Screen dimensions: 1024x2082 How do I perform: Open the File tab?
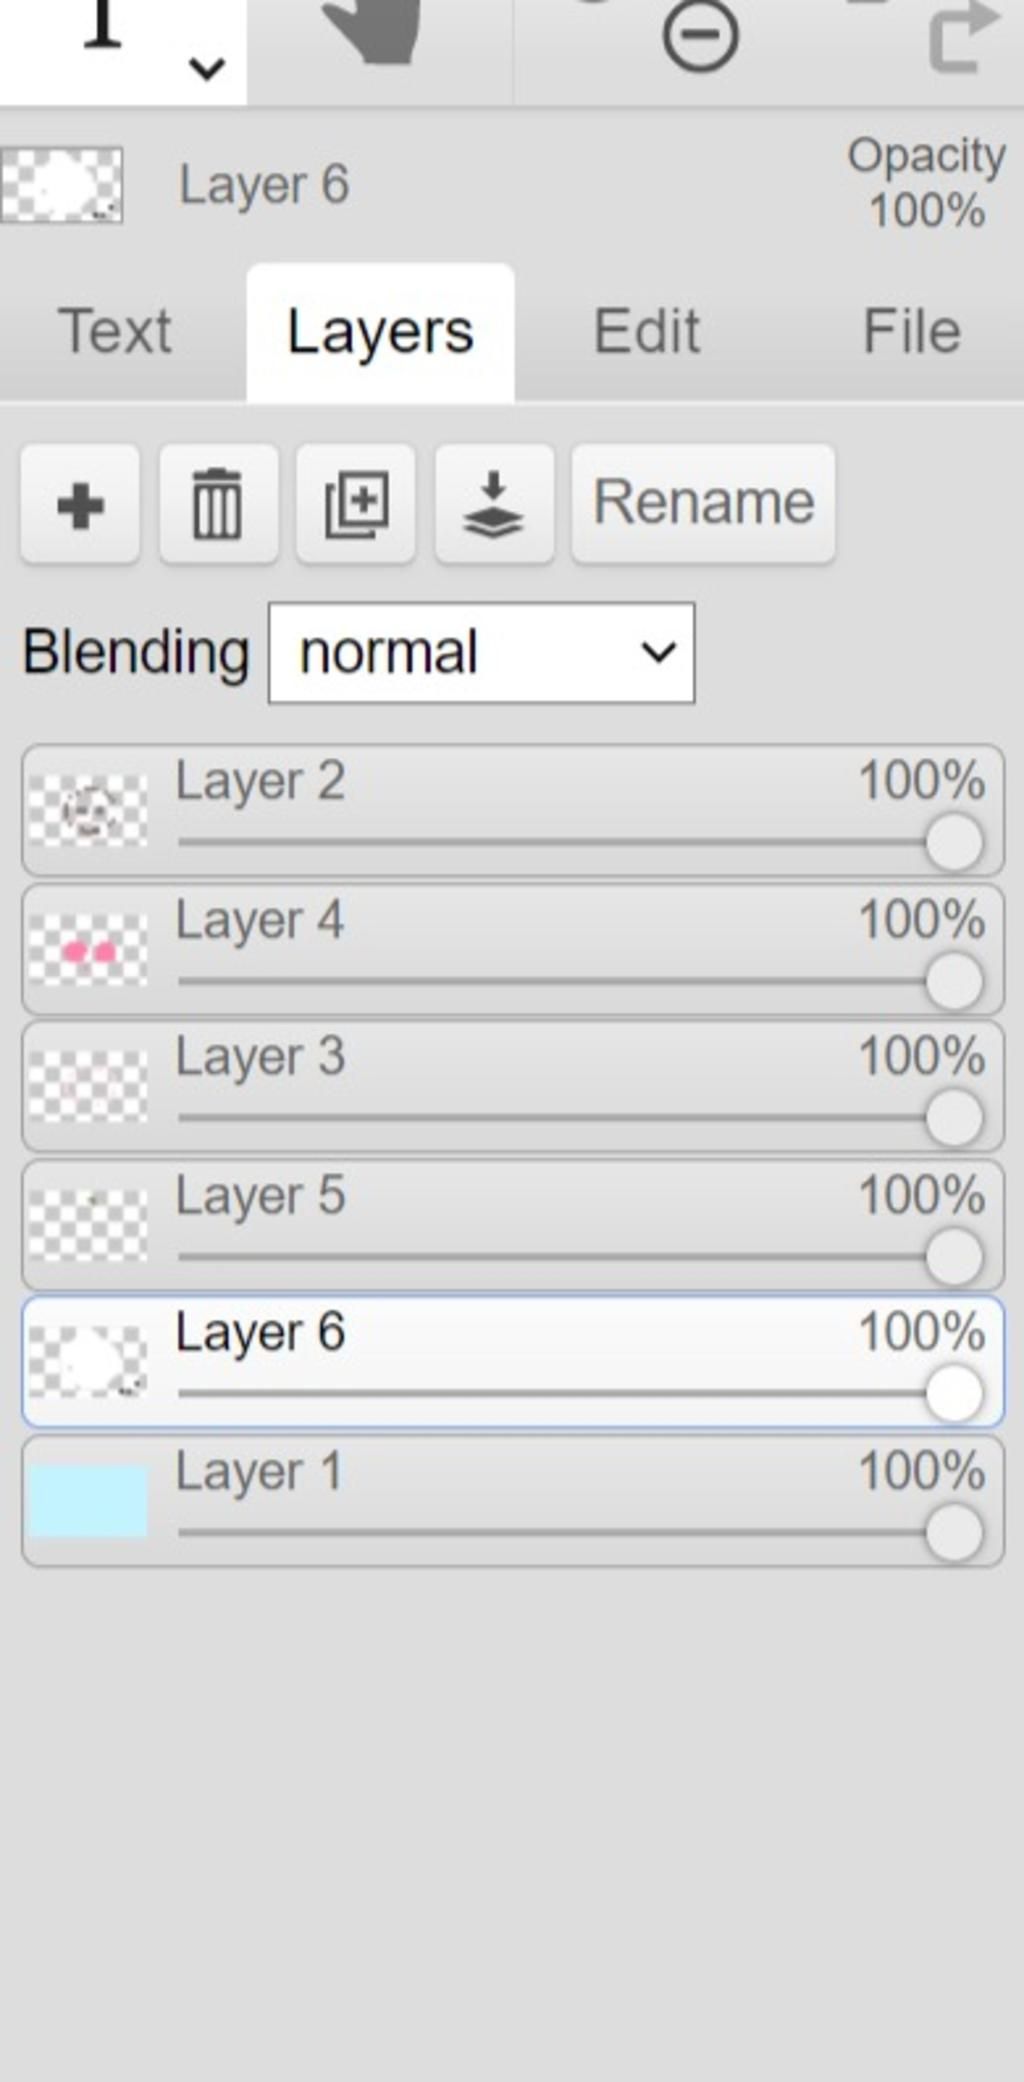tap(911, 331)
